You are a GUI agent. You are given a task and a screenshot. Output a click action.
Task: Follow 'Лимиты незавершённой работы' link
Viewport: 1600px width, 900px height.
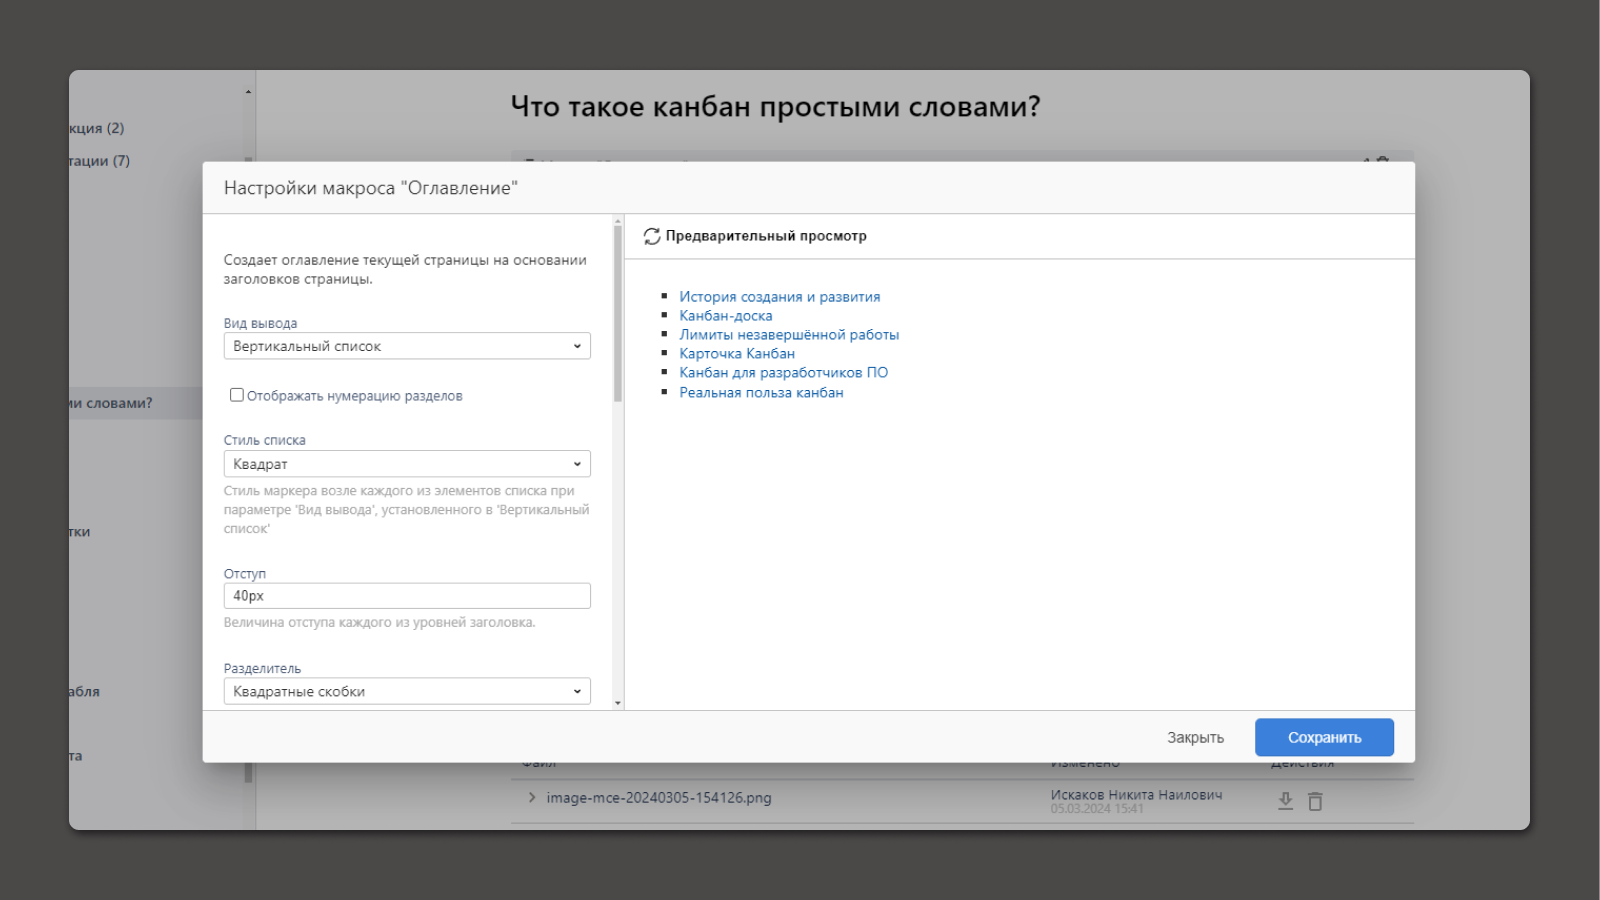[788, 335]
